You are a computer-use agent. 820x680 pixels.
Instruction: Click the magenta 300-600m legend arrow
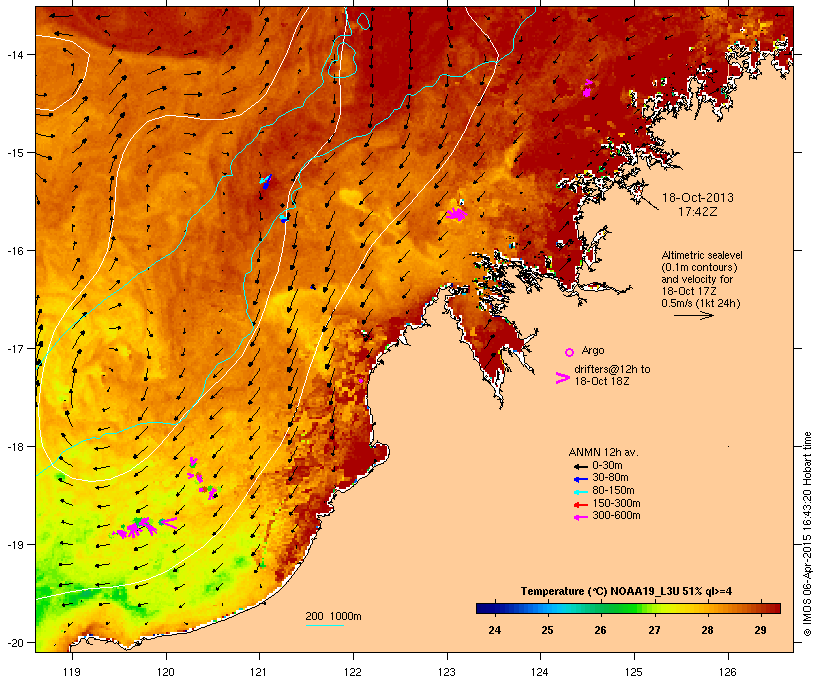pos(580,517)
